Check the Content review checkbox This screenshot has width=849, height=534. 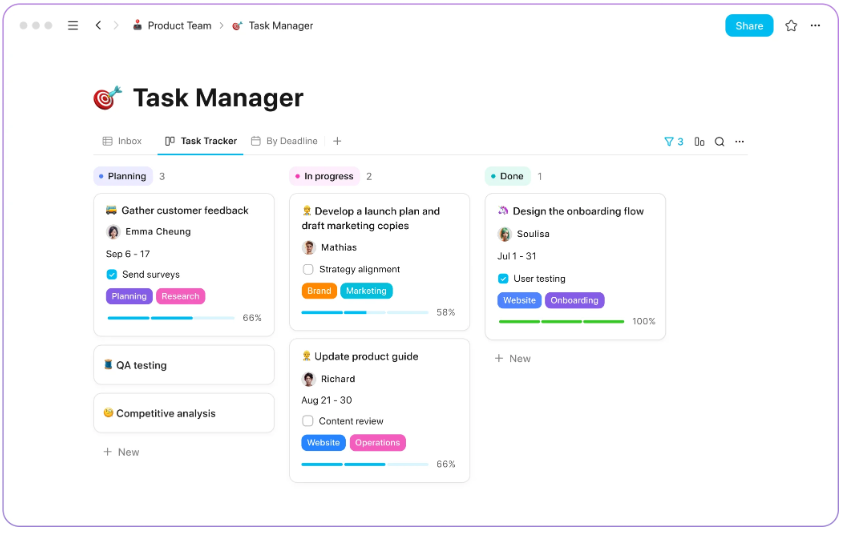tap(308, 421)
